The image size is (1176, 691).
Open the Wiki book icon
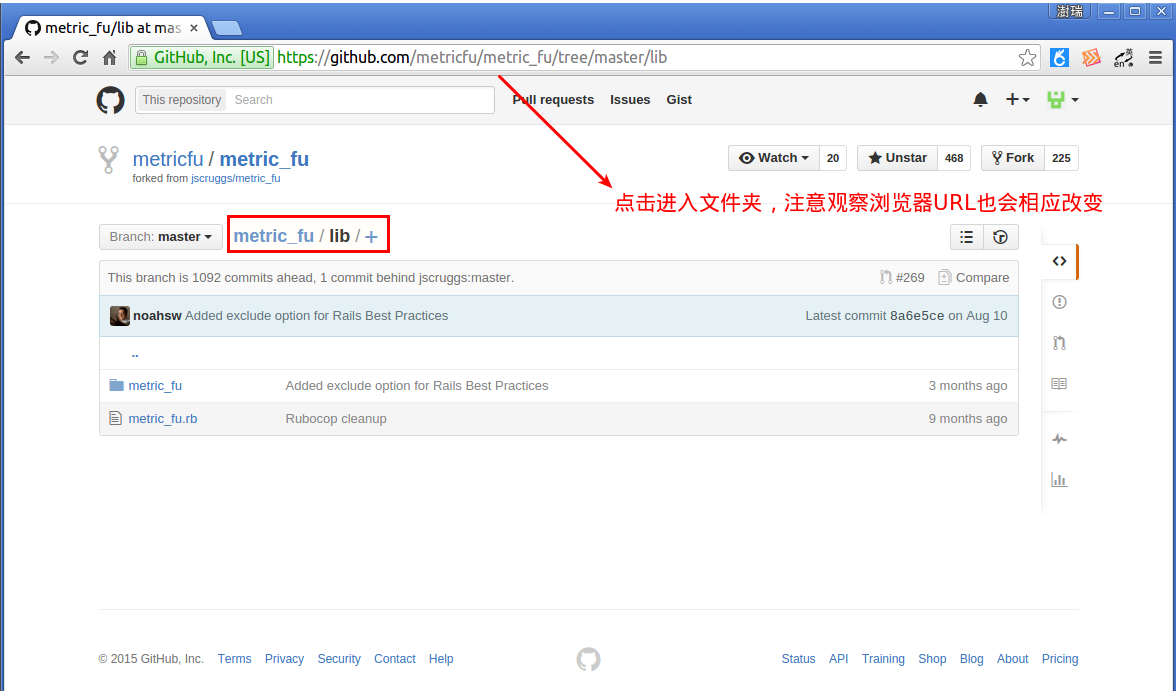click(1059, 383)
